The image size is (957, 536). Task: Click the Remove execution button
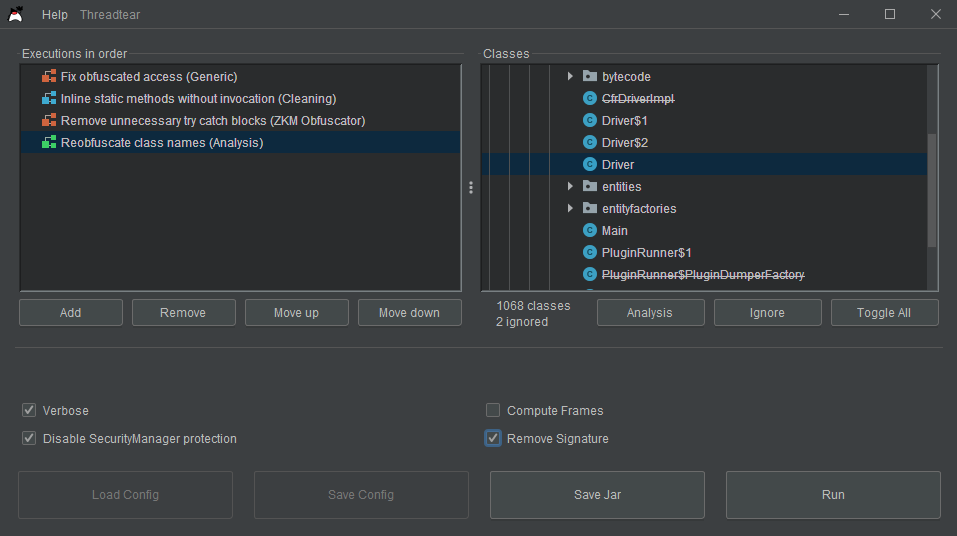[184, 313]
